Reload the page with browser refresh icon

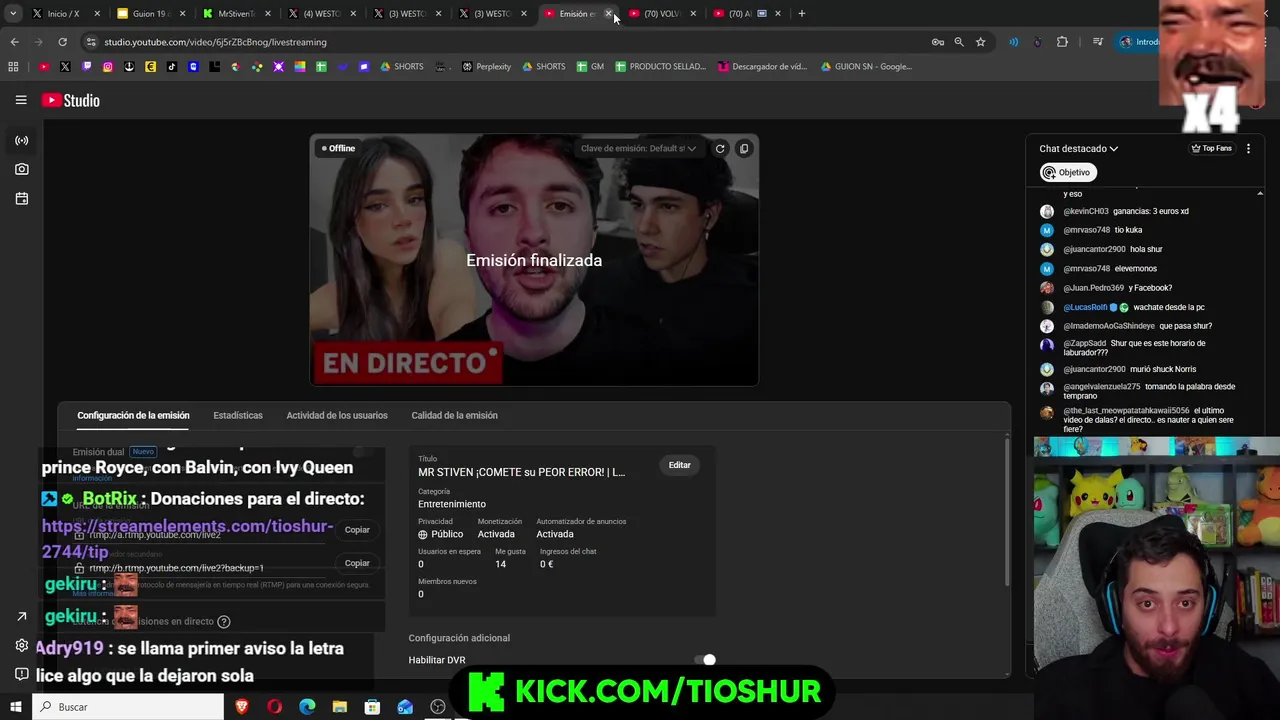click(62, 42)
